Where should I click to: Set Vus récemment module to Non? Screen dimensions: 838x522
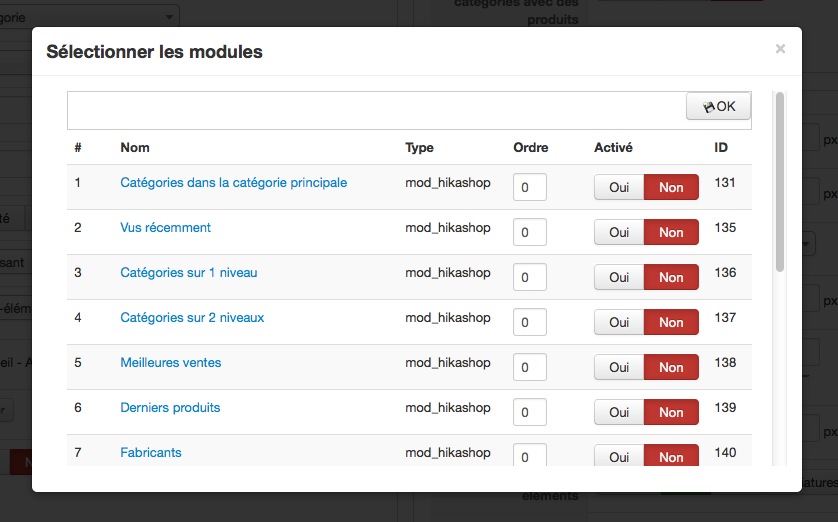pos(671,232)
